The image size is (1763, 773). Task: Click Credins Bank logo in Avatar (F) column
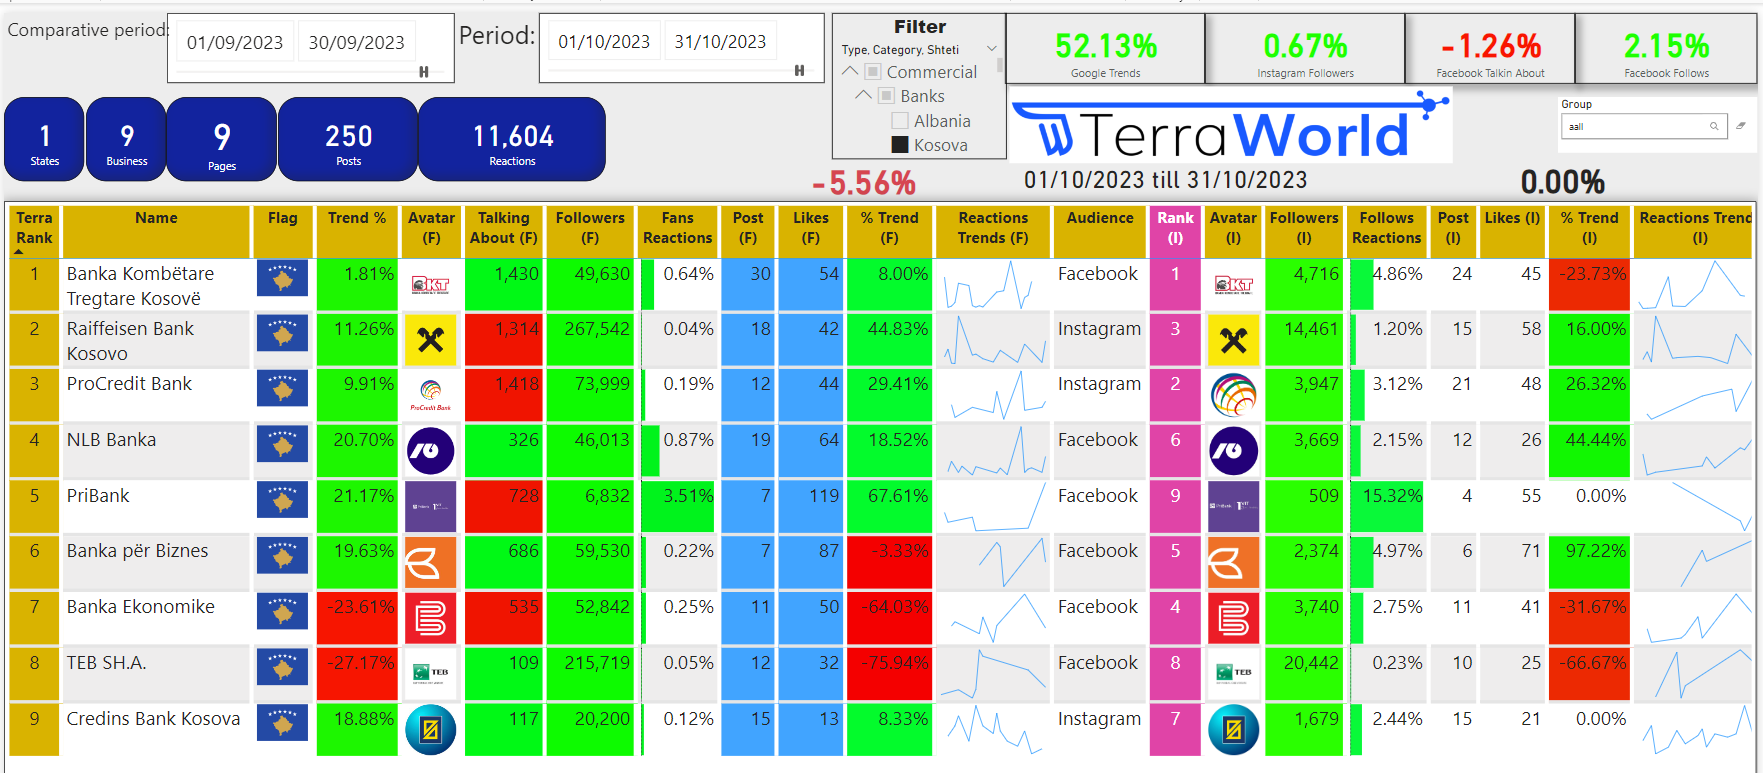pos(431,730)
